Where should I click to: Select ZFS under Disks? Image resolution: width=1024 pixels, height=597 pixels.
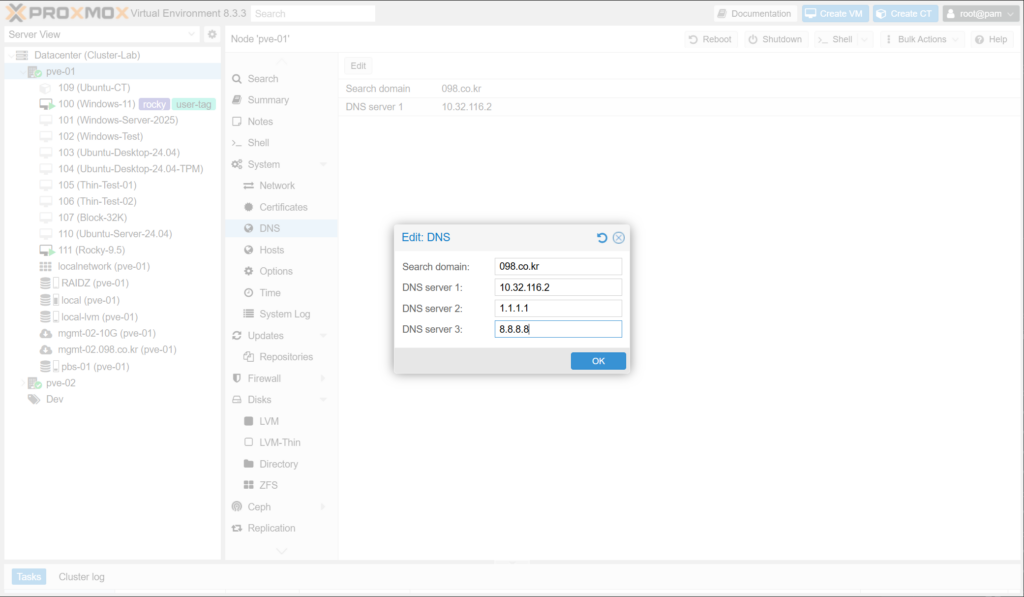[268, 485]
